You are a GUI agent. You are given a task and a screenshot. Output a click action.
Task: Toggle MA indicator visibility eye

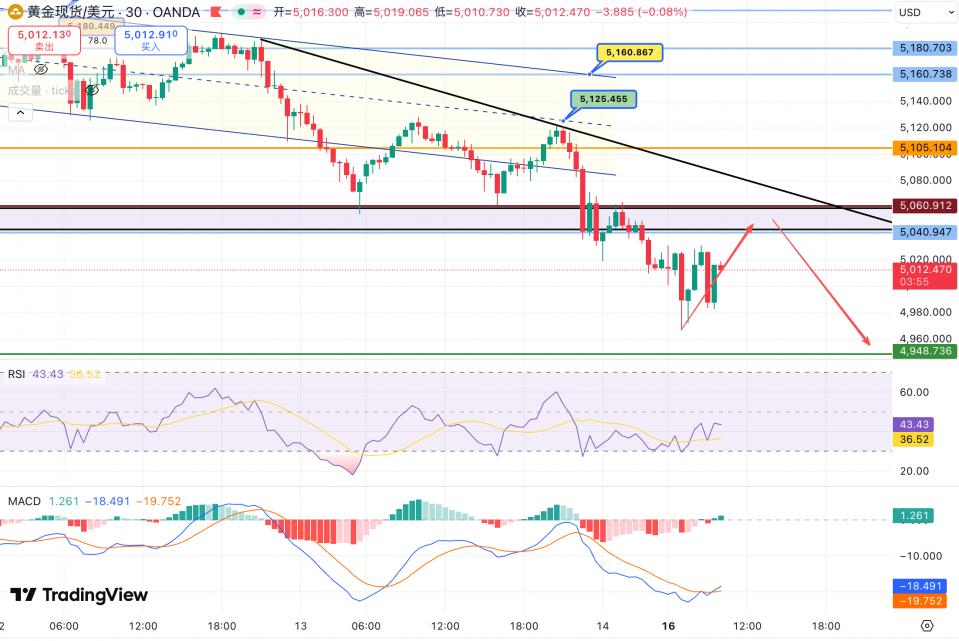click(x=41, y=70)
